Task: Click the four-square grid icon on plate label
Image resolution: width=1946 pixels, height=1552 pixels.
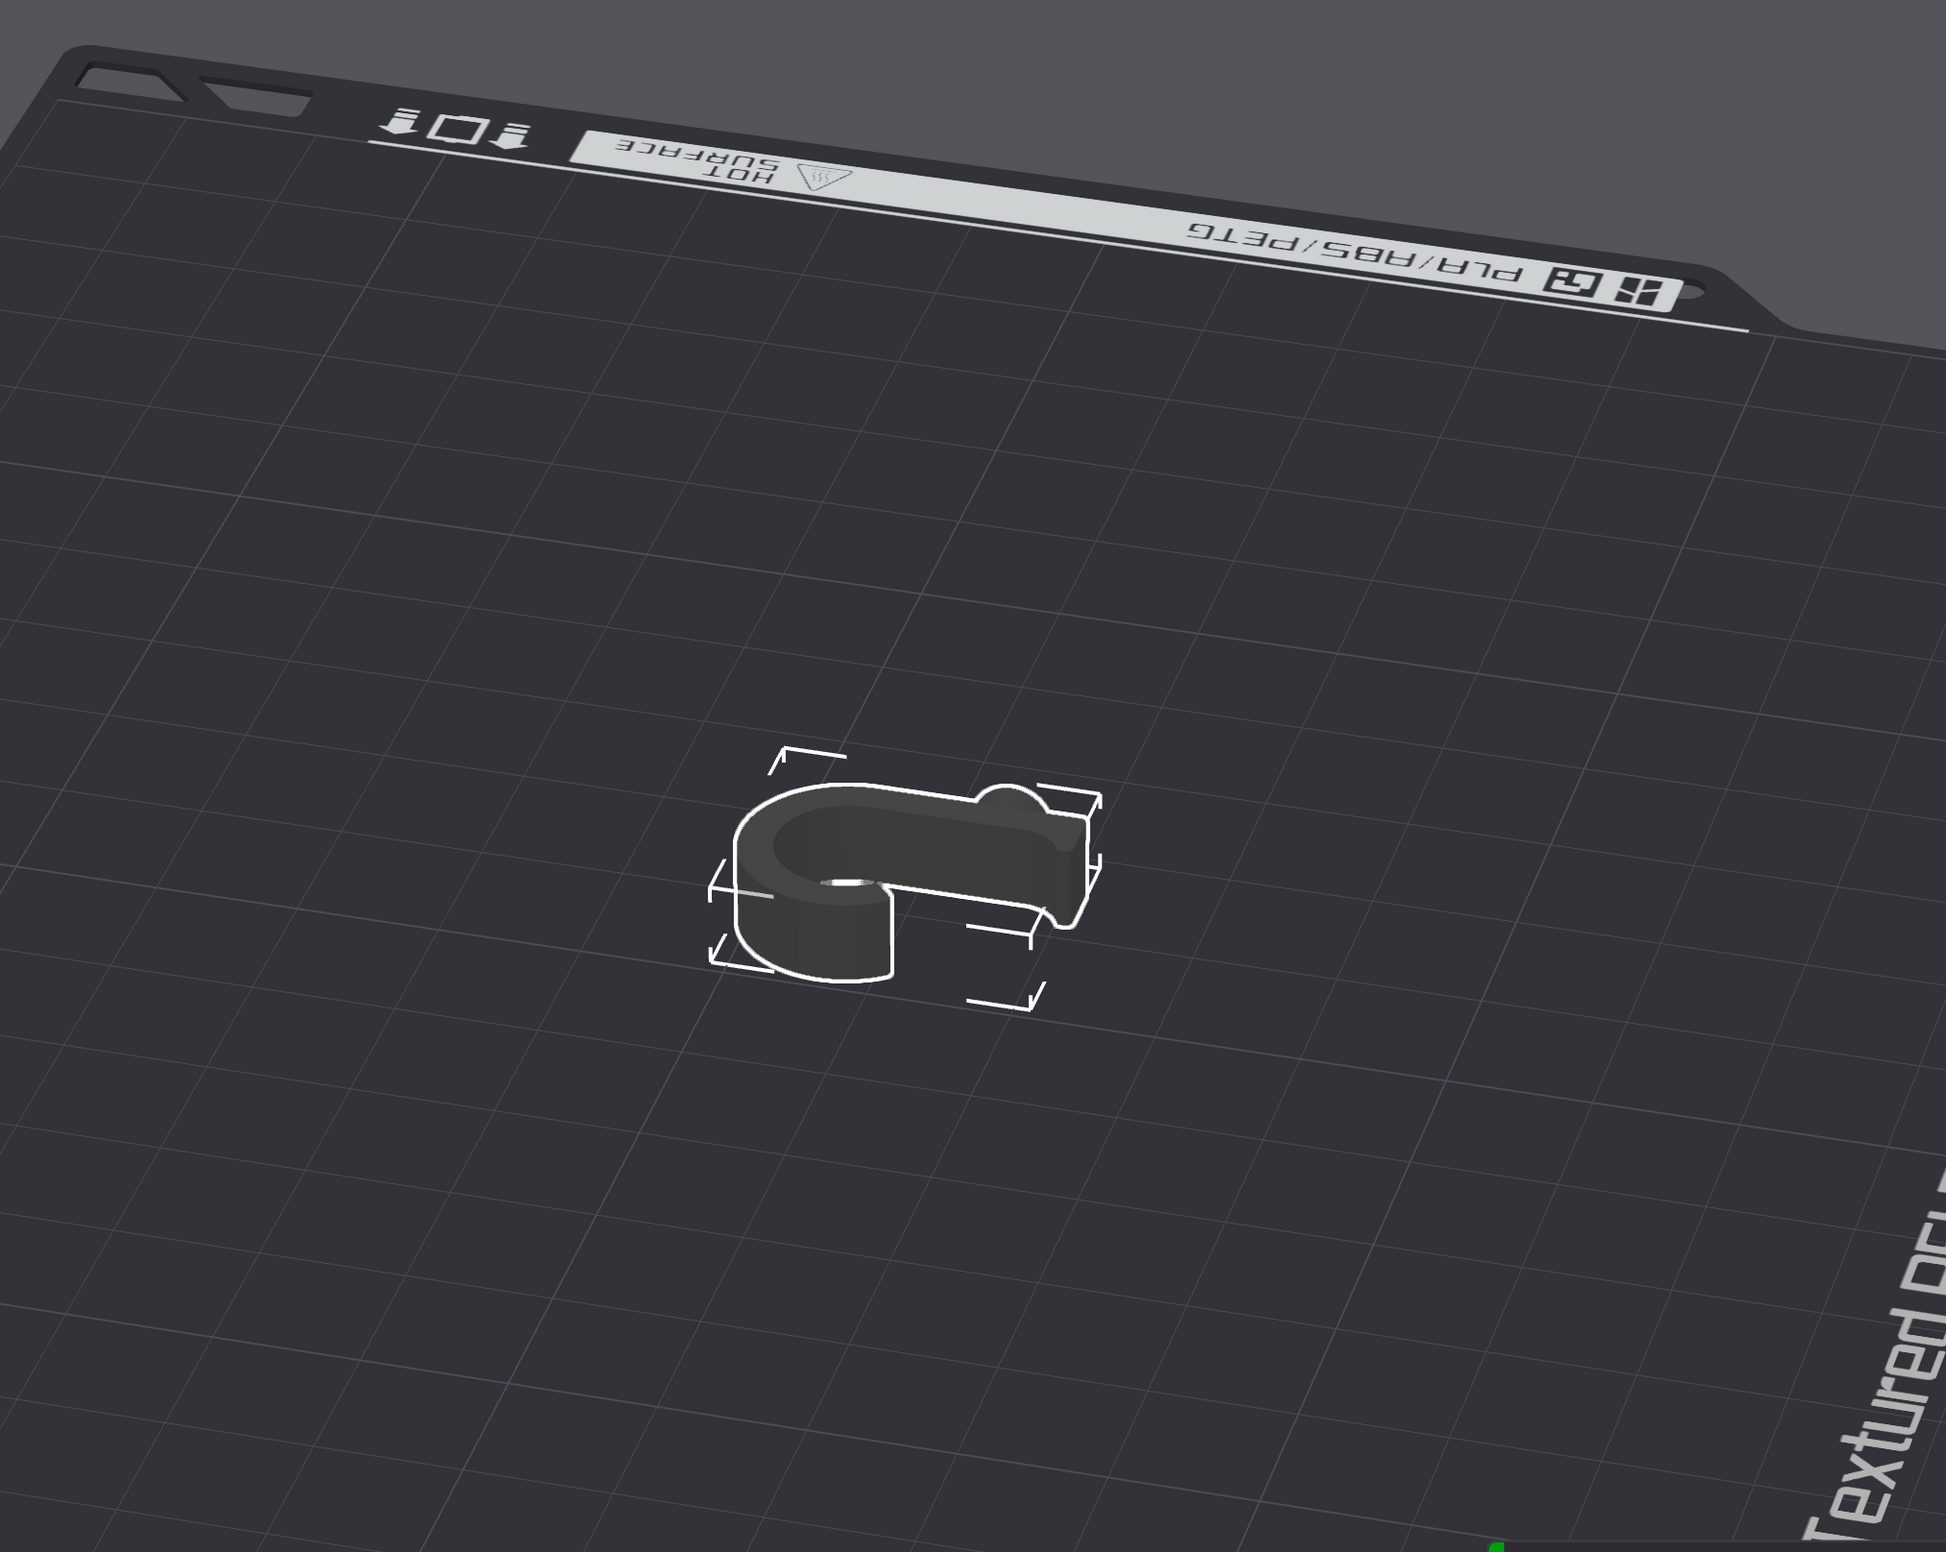Action: point(1637,291)
